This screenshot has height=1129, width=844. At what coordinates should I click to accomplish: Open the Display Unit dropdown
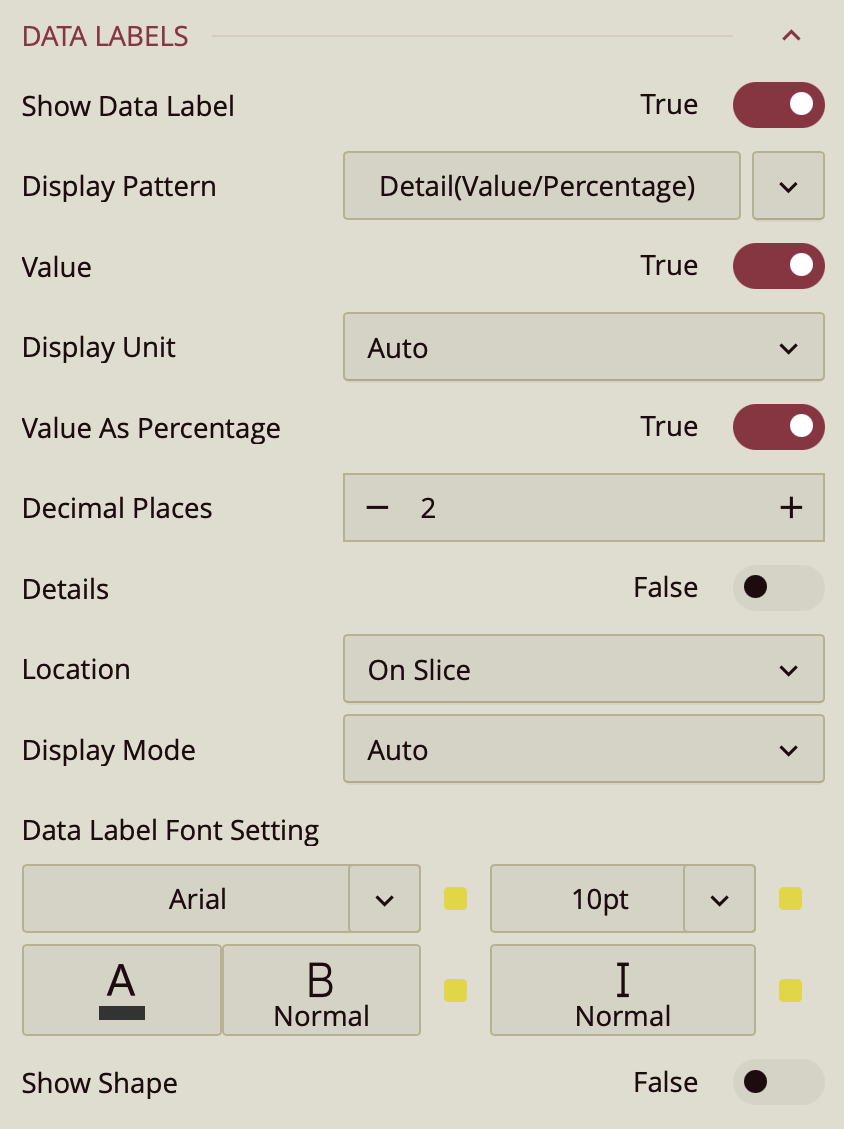point(583,348)
